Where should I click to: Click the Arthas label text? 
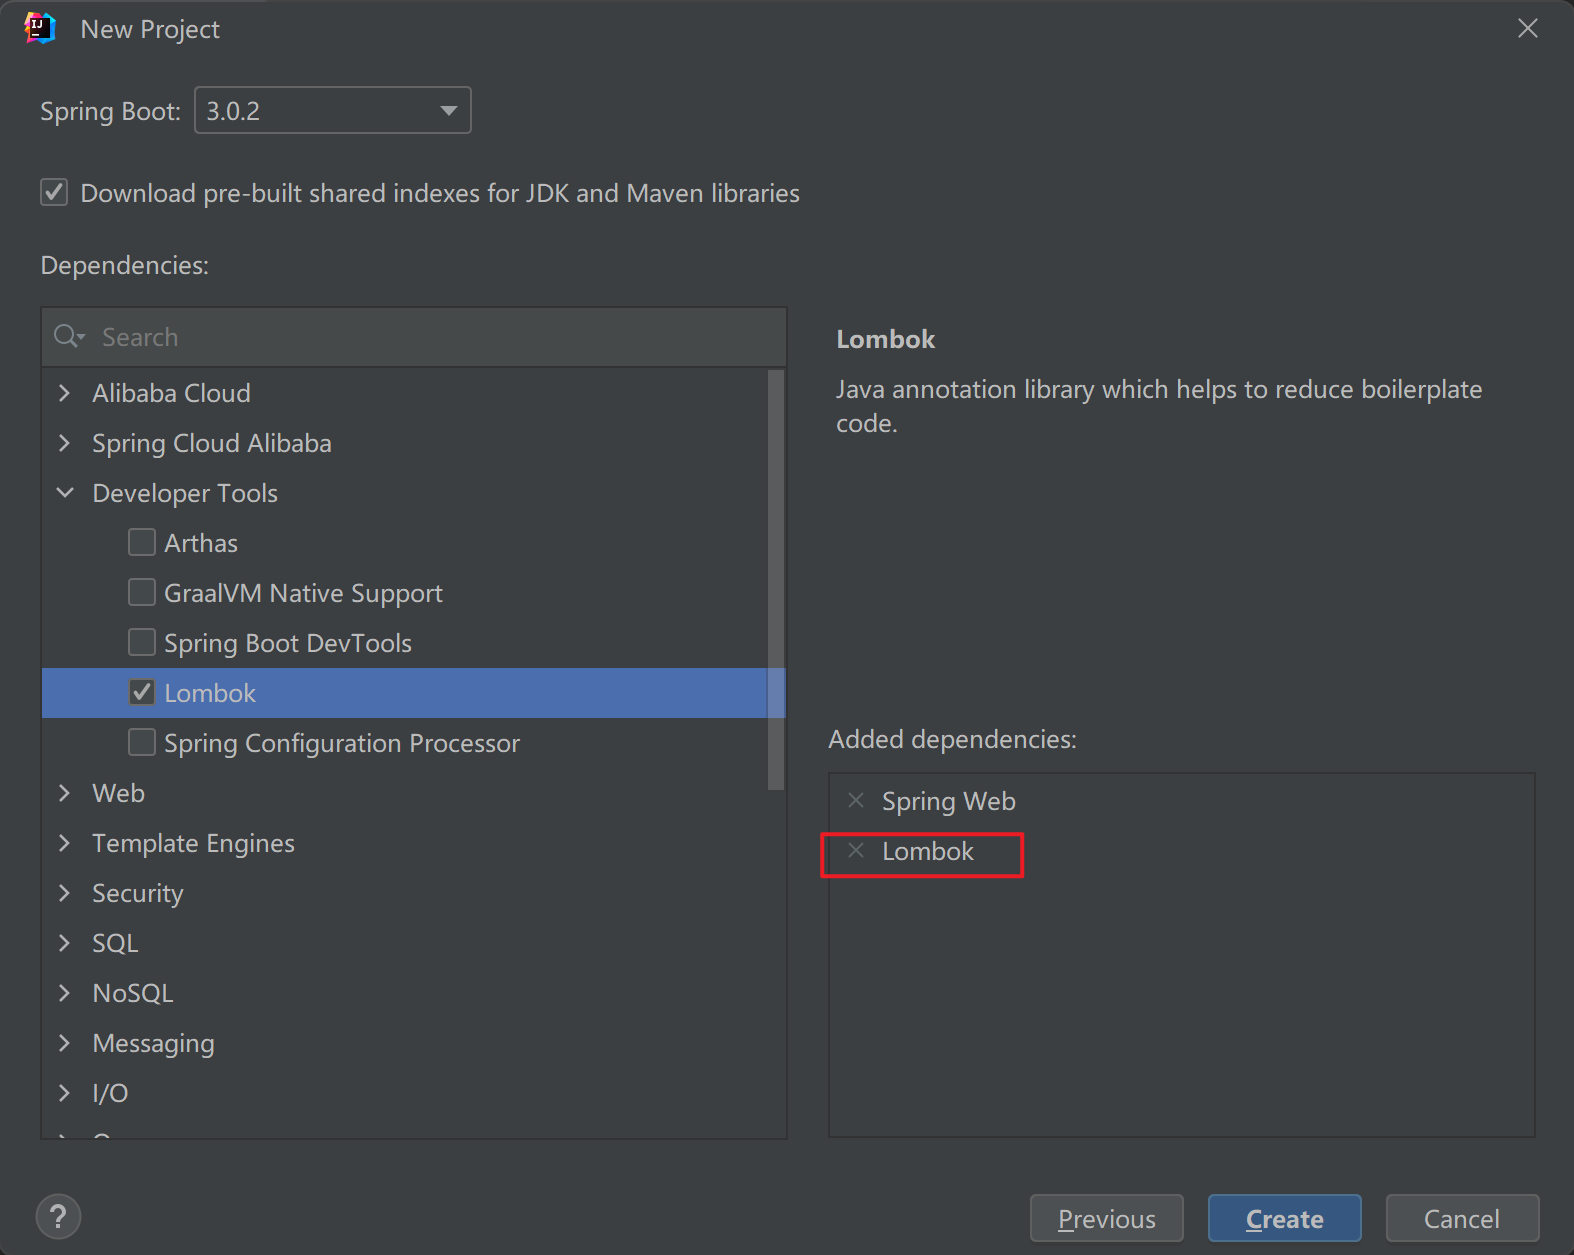(201, 543)
